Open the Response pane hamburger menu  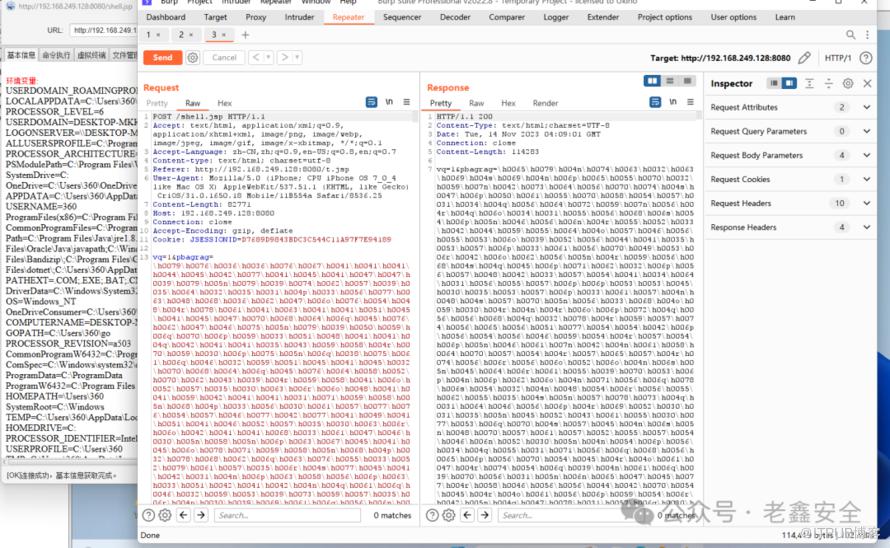(x=689, y=103)
